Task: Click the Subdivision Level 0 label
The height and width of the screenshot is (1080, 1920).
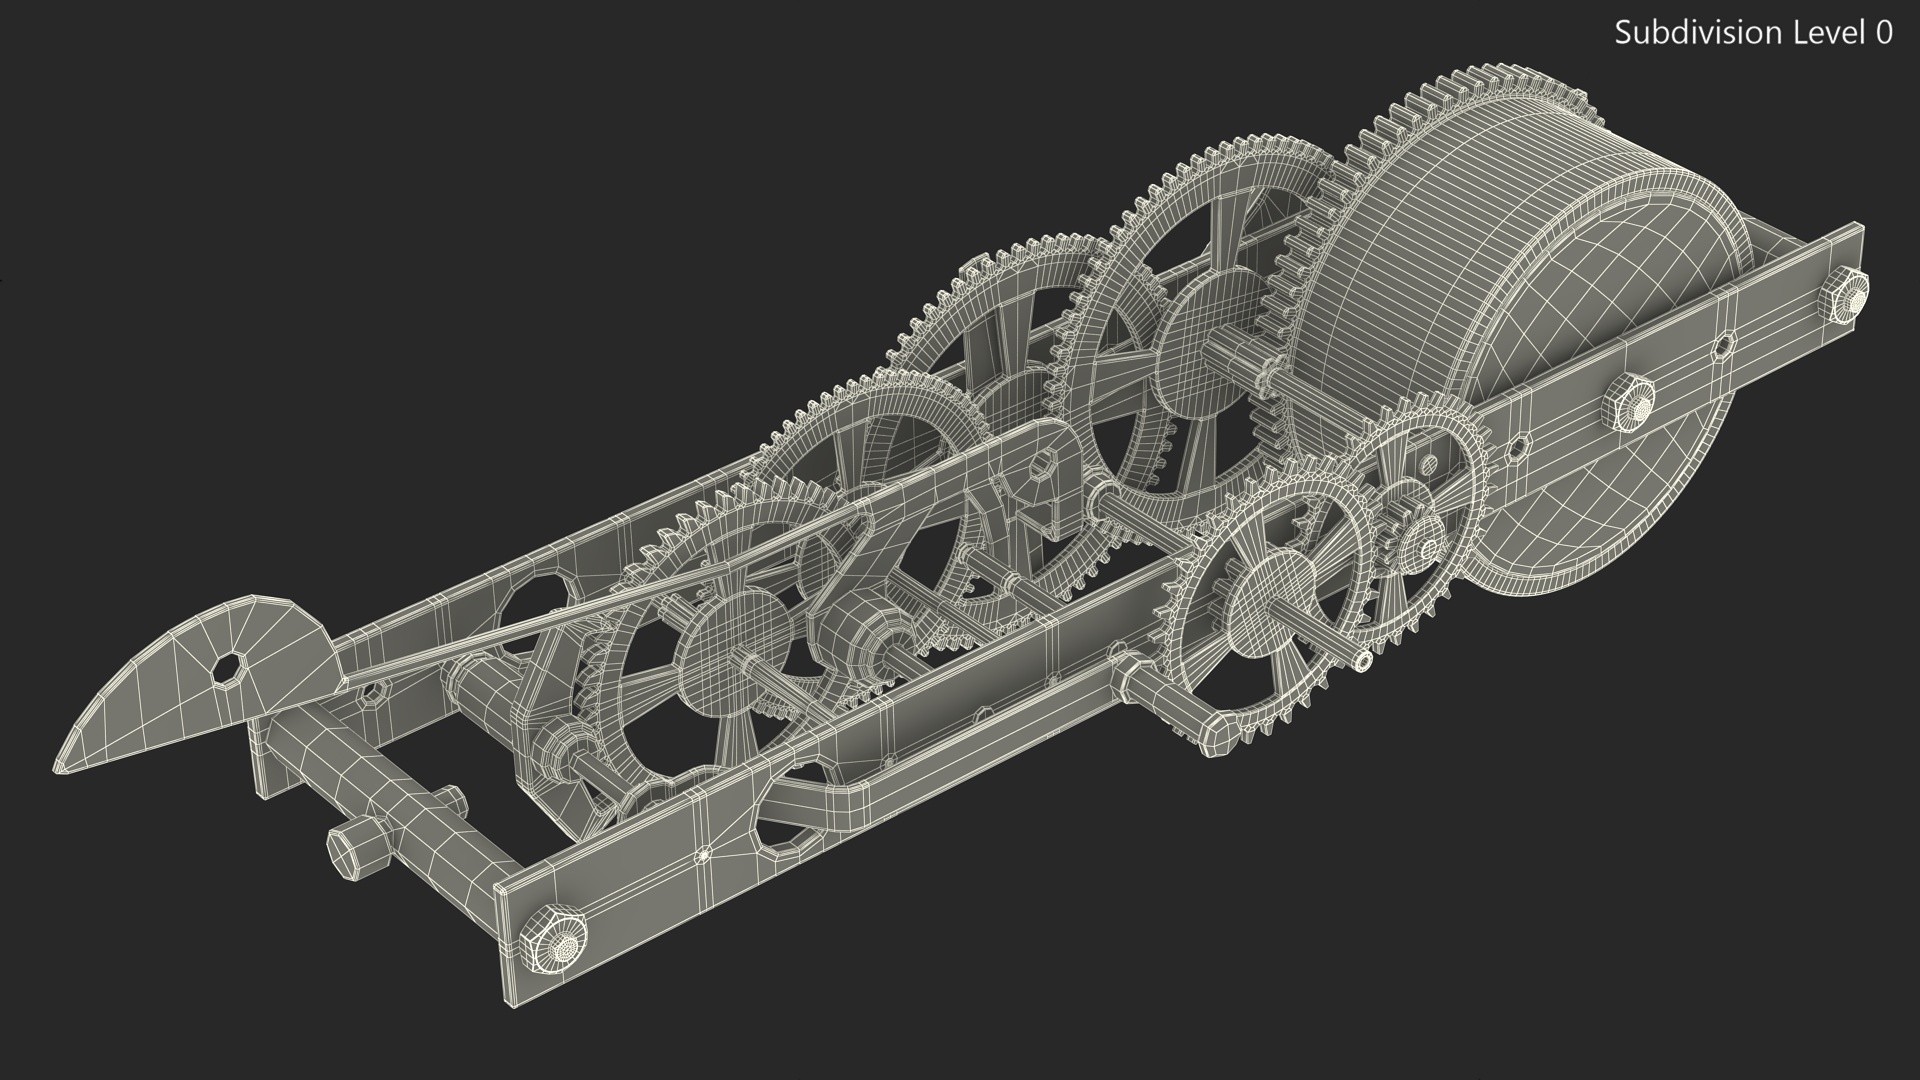Action: coord(1753,33)
